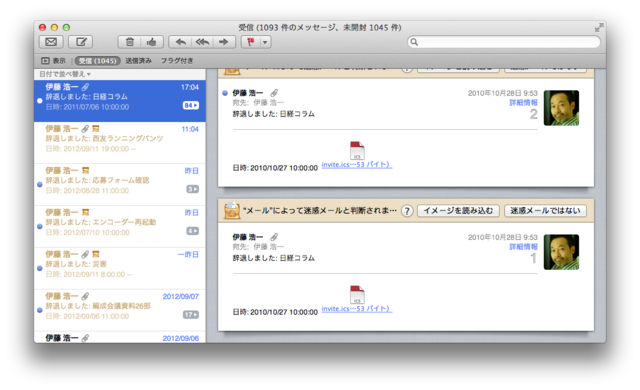Open invite.ics link in message 2
This screenshot has height=390, width=640.
click(357, 164)
